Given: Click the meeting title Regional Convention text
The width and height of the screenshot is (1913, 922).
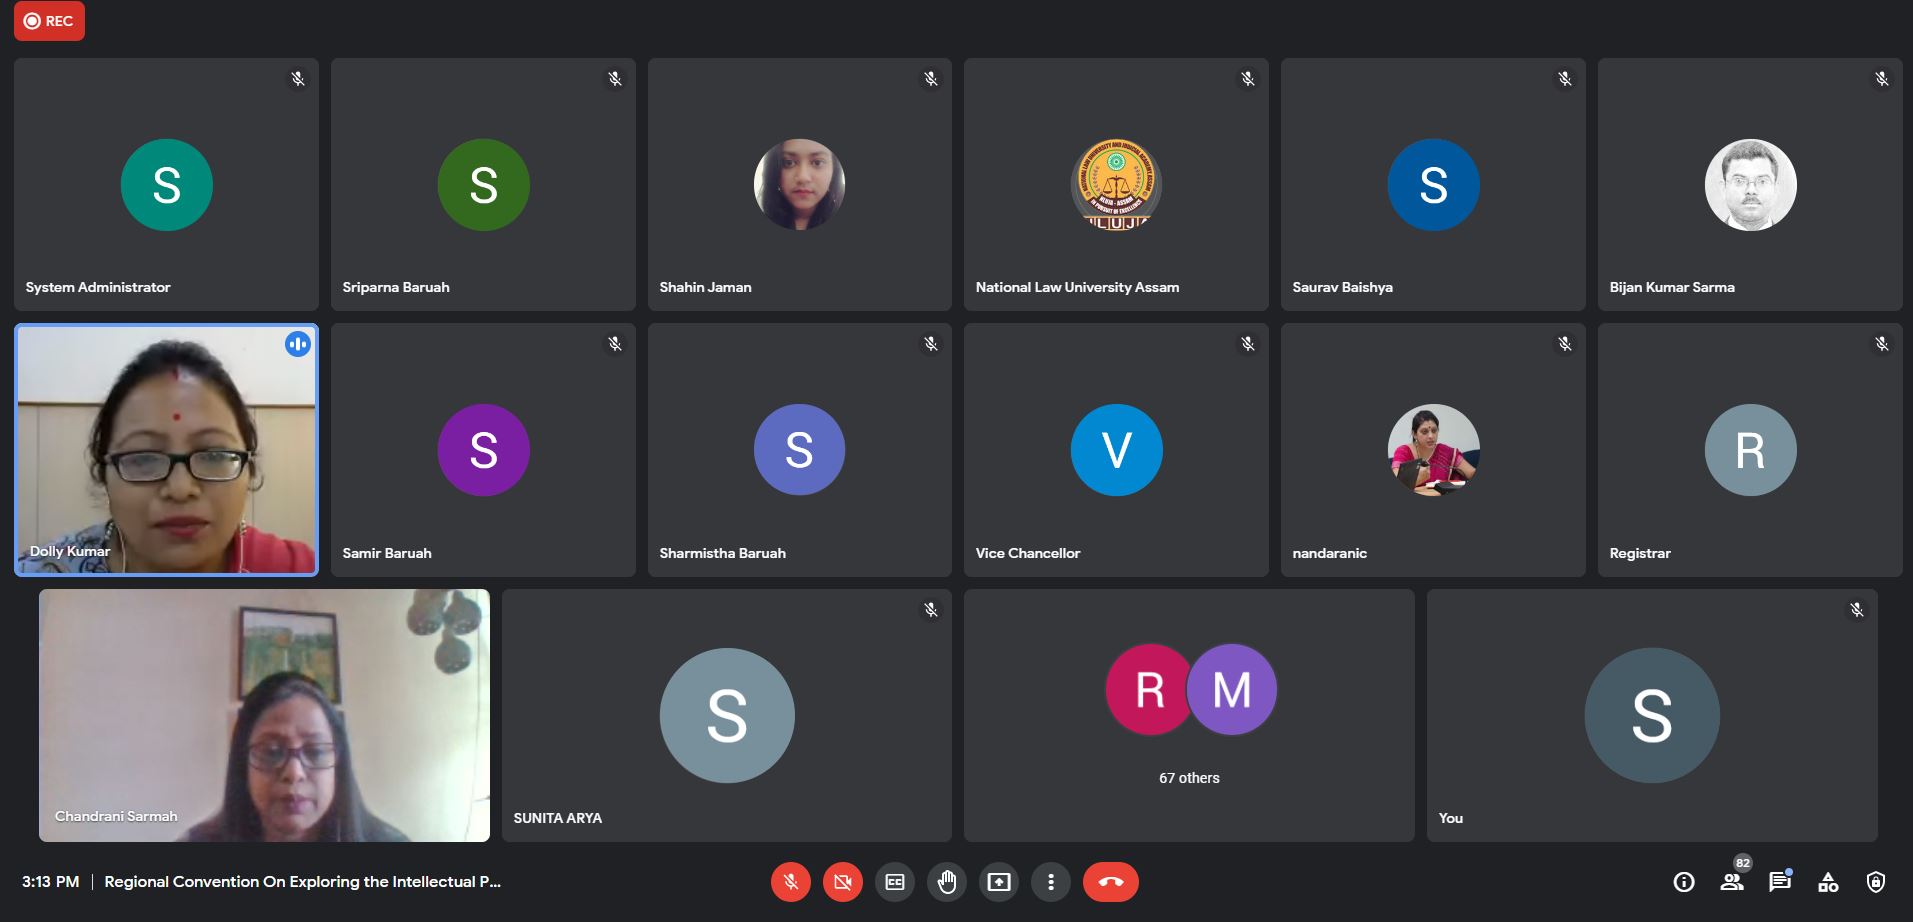Looking at the screenshot, I should [x=302, y=882].
